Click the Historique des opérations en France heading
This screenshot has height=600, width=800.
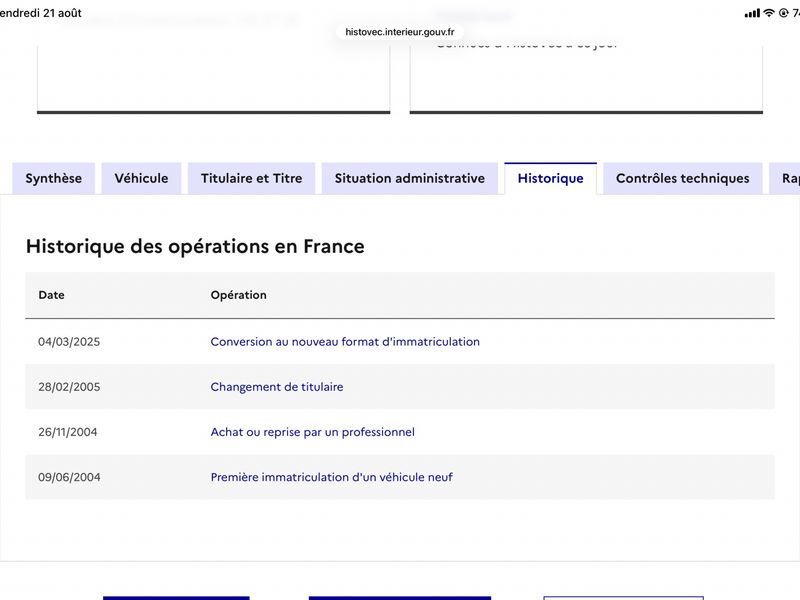pyautogui.click(x=195, y=246)
